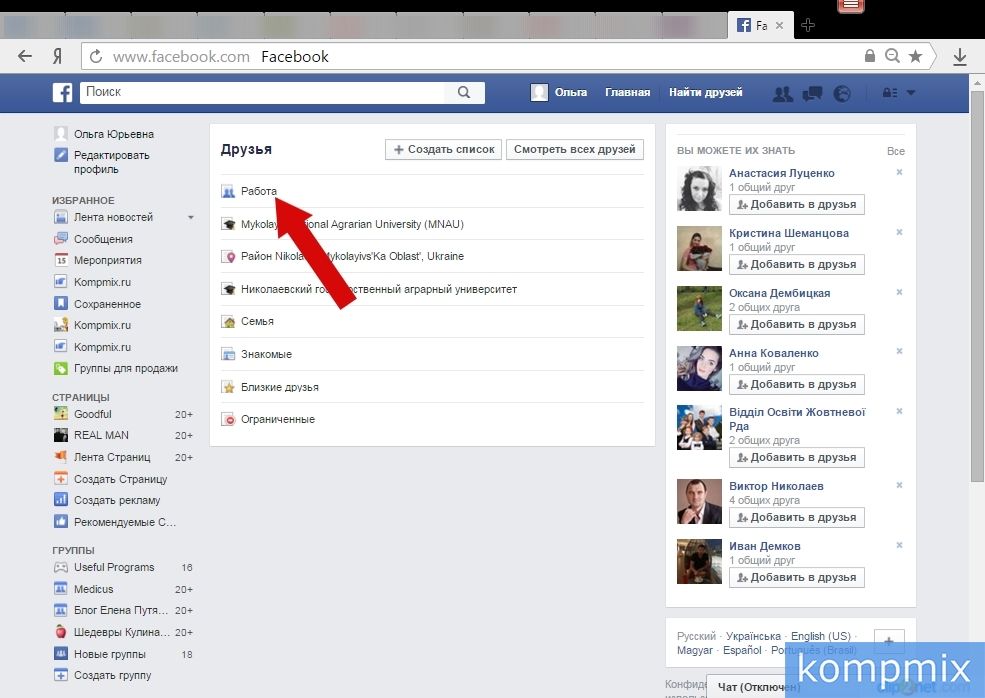Switch language to English (US)
The width and height of the screenshot is (985, 698).
(x=820, y=636)
